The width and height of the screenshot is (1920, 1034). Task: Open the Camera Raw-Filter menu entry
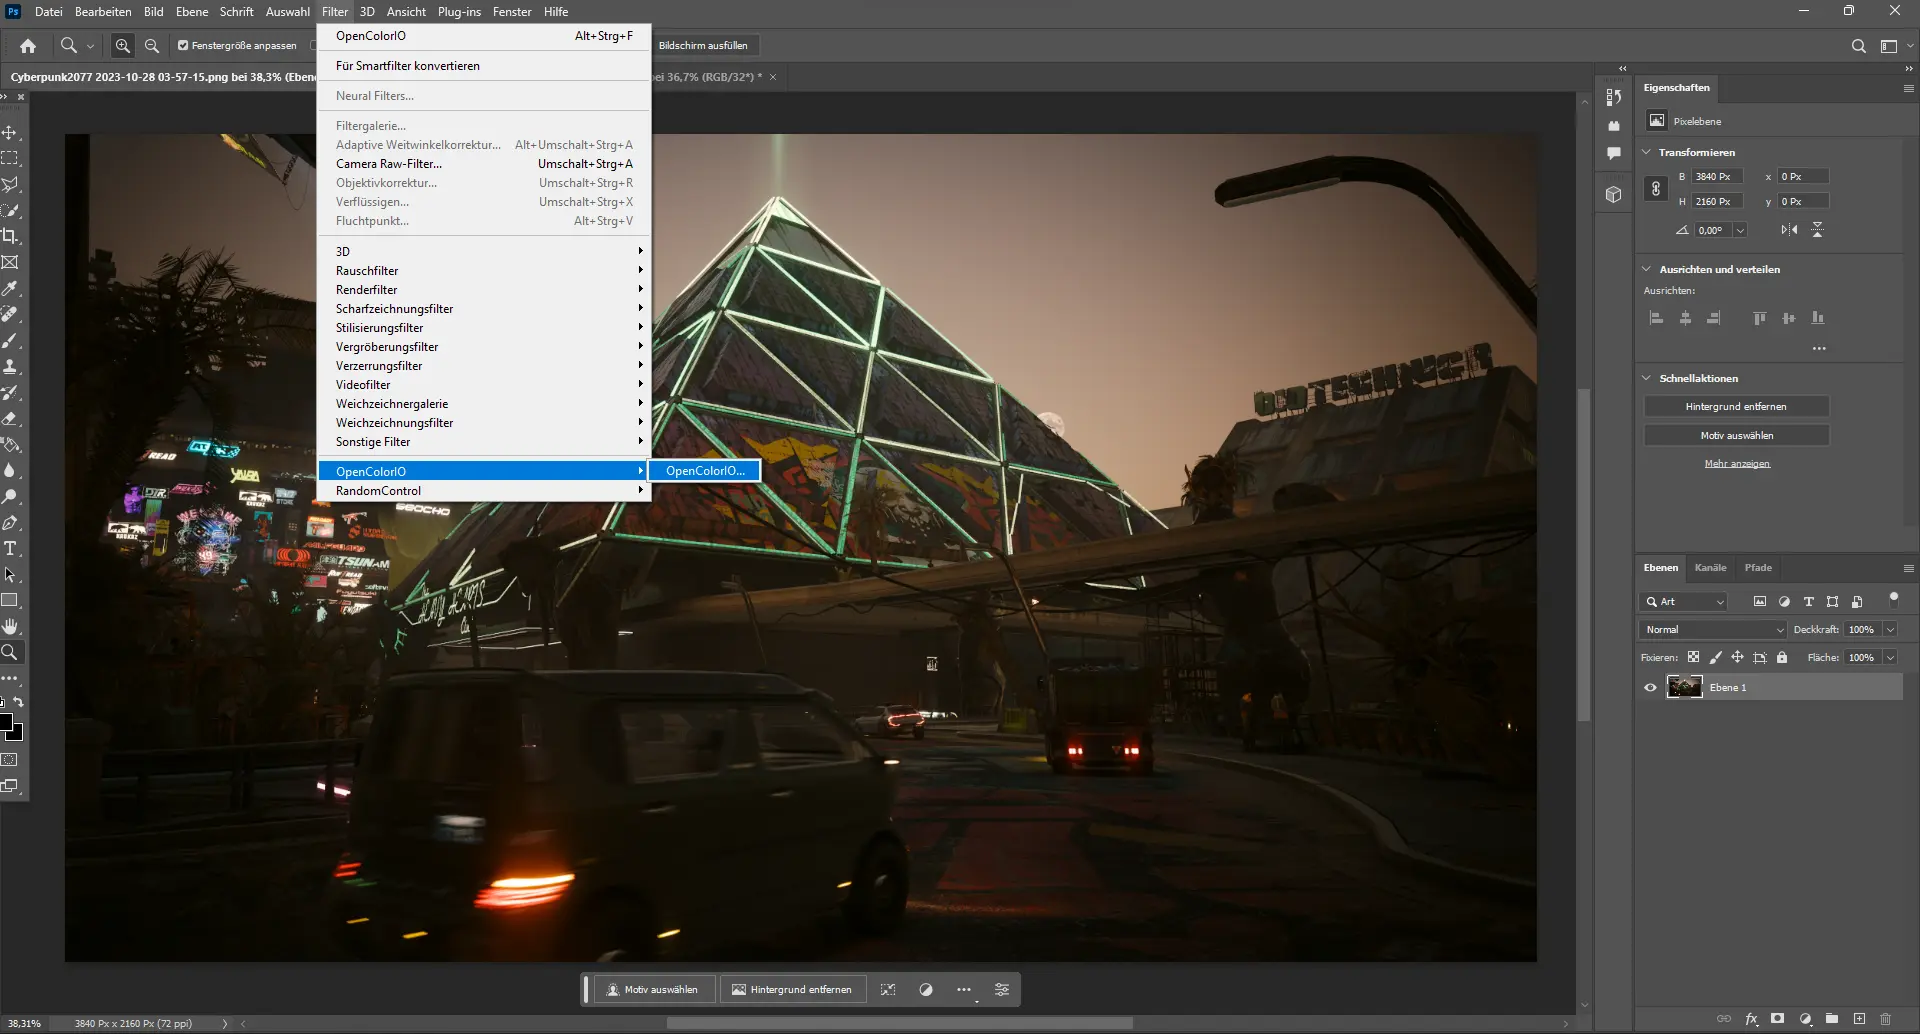click(x=485, y=164)
